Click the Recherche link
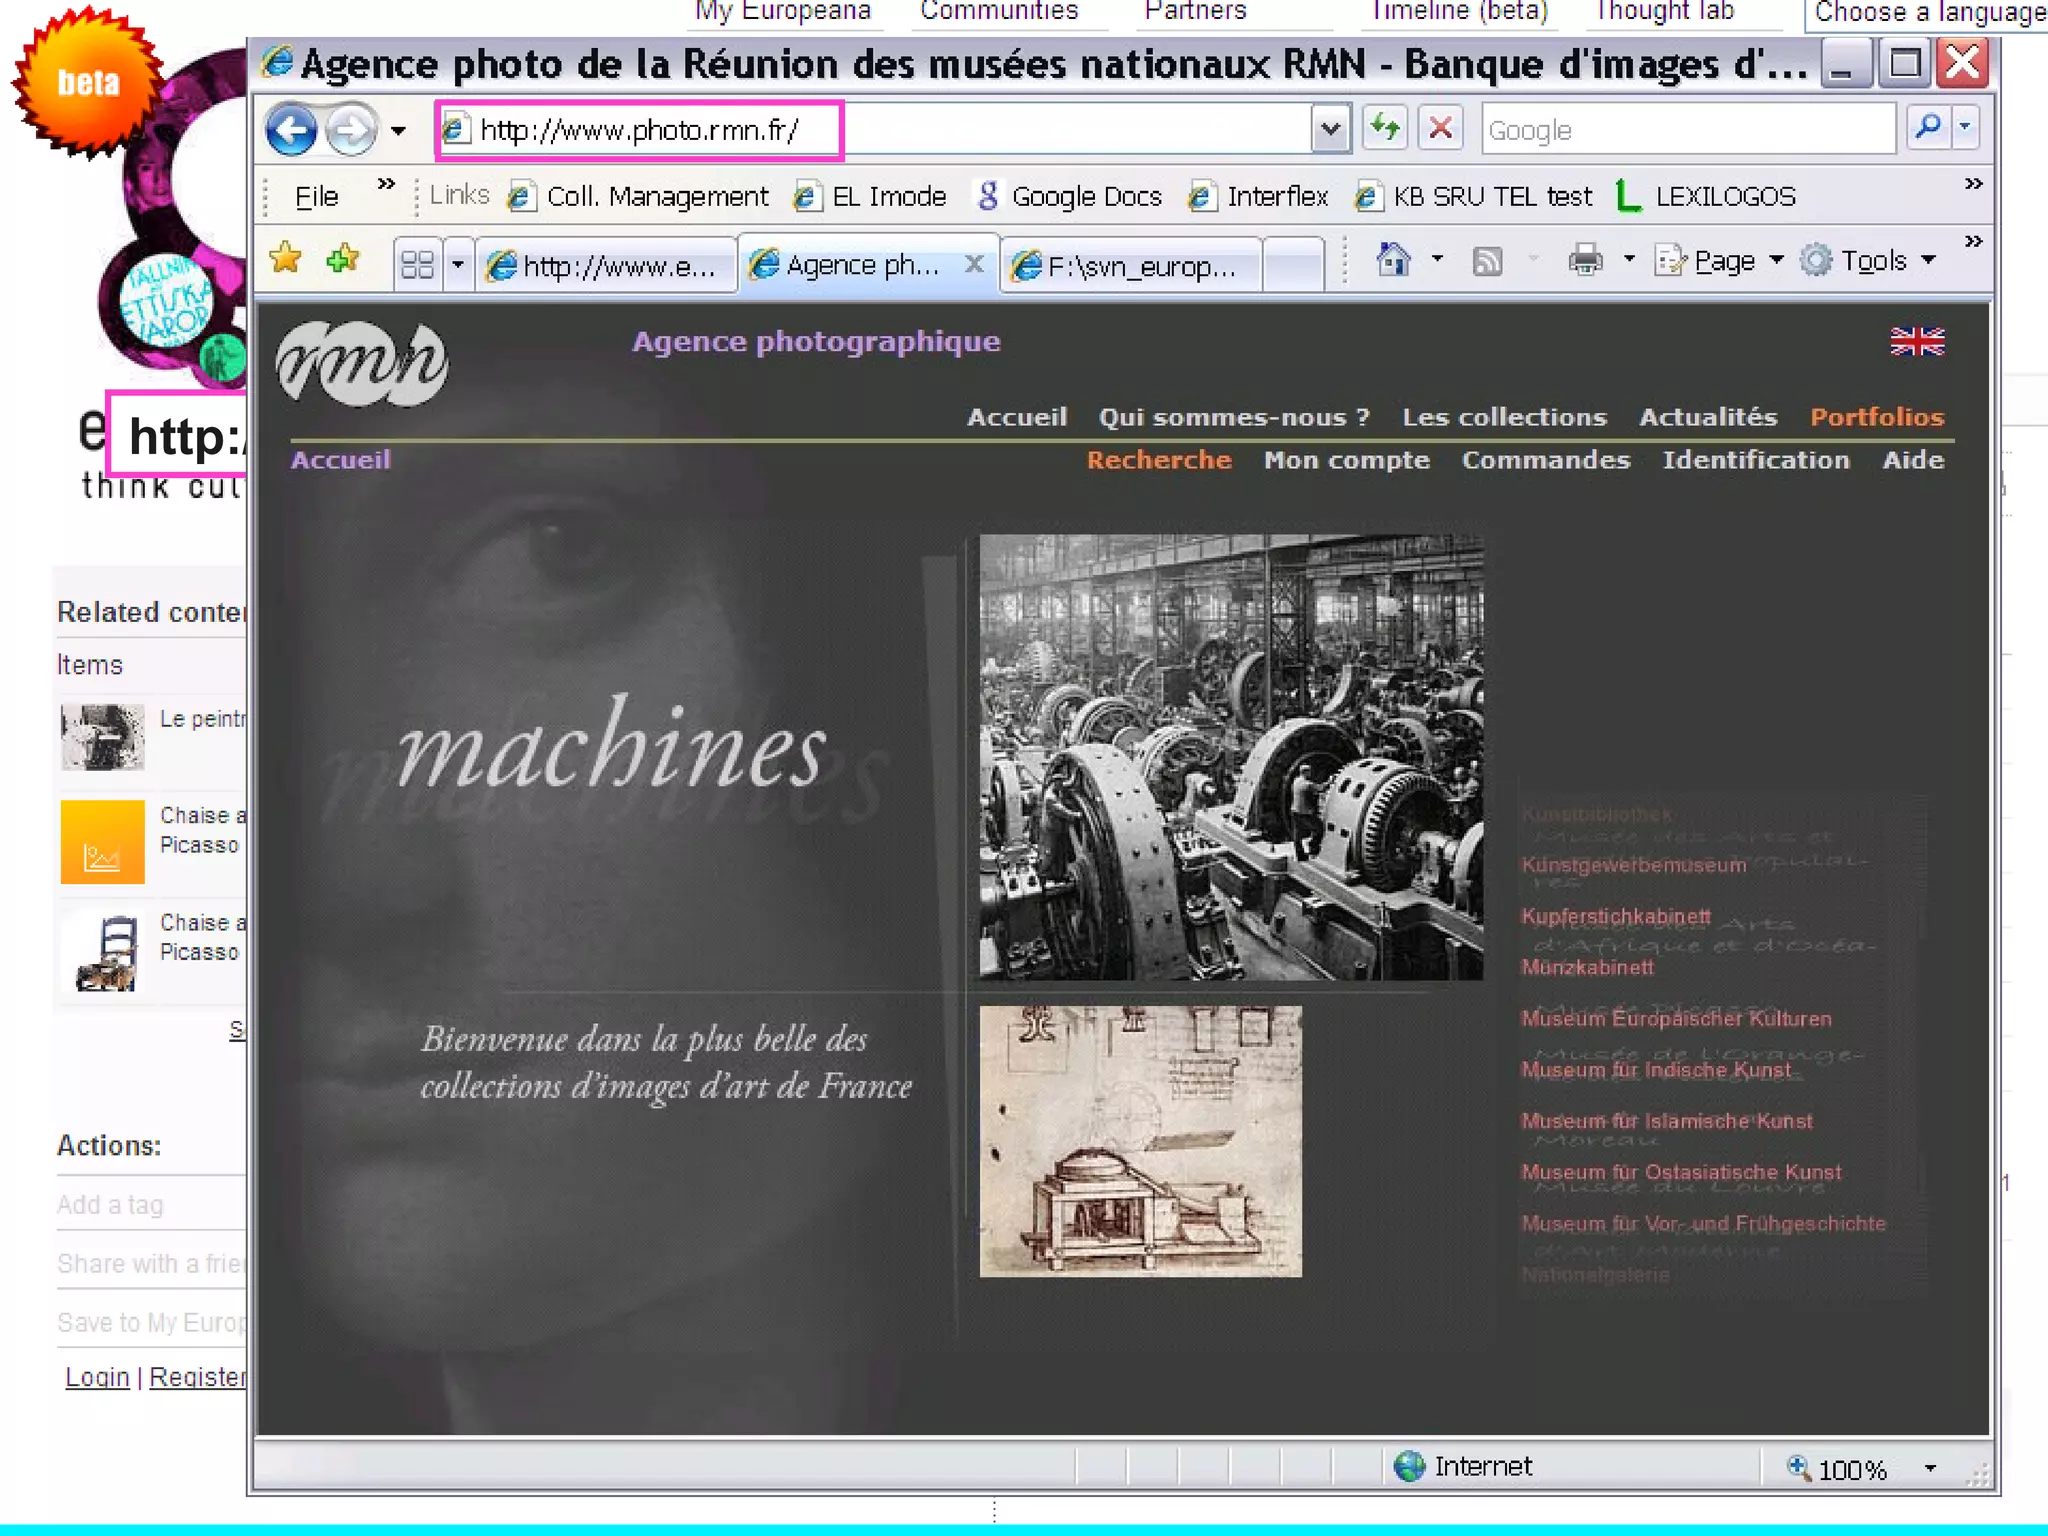 tap(1159, 460)
